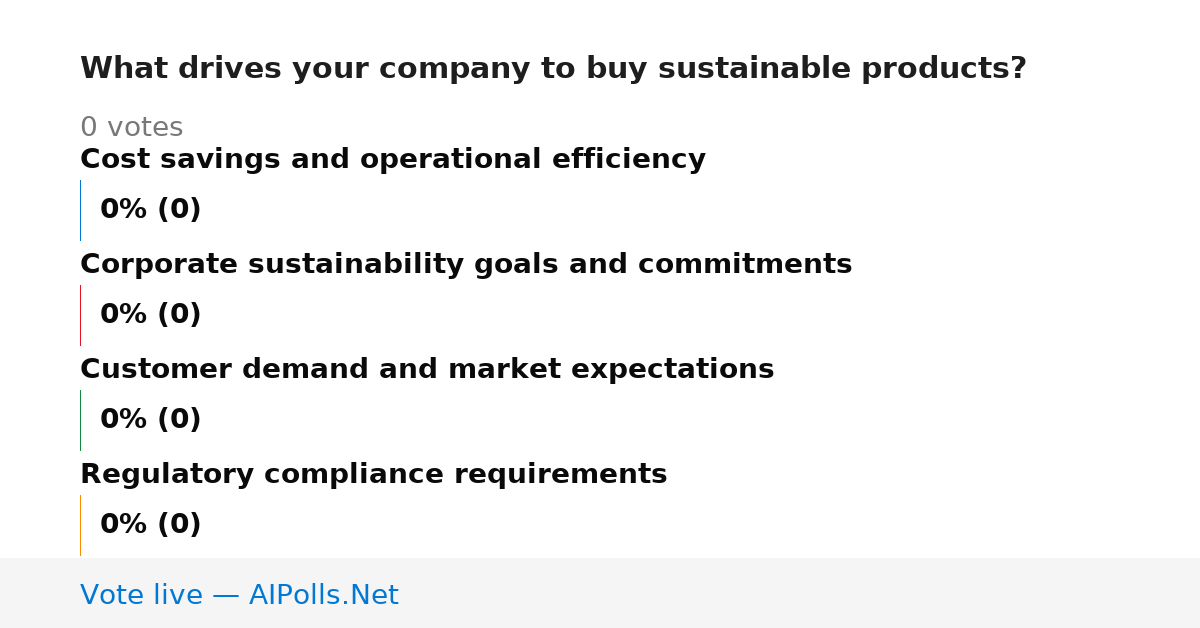The width and height of the screenshot is (1200, 628).
Task: Choose 'Regulatory compliance requirements' option
Action: point(374,475)
